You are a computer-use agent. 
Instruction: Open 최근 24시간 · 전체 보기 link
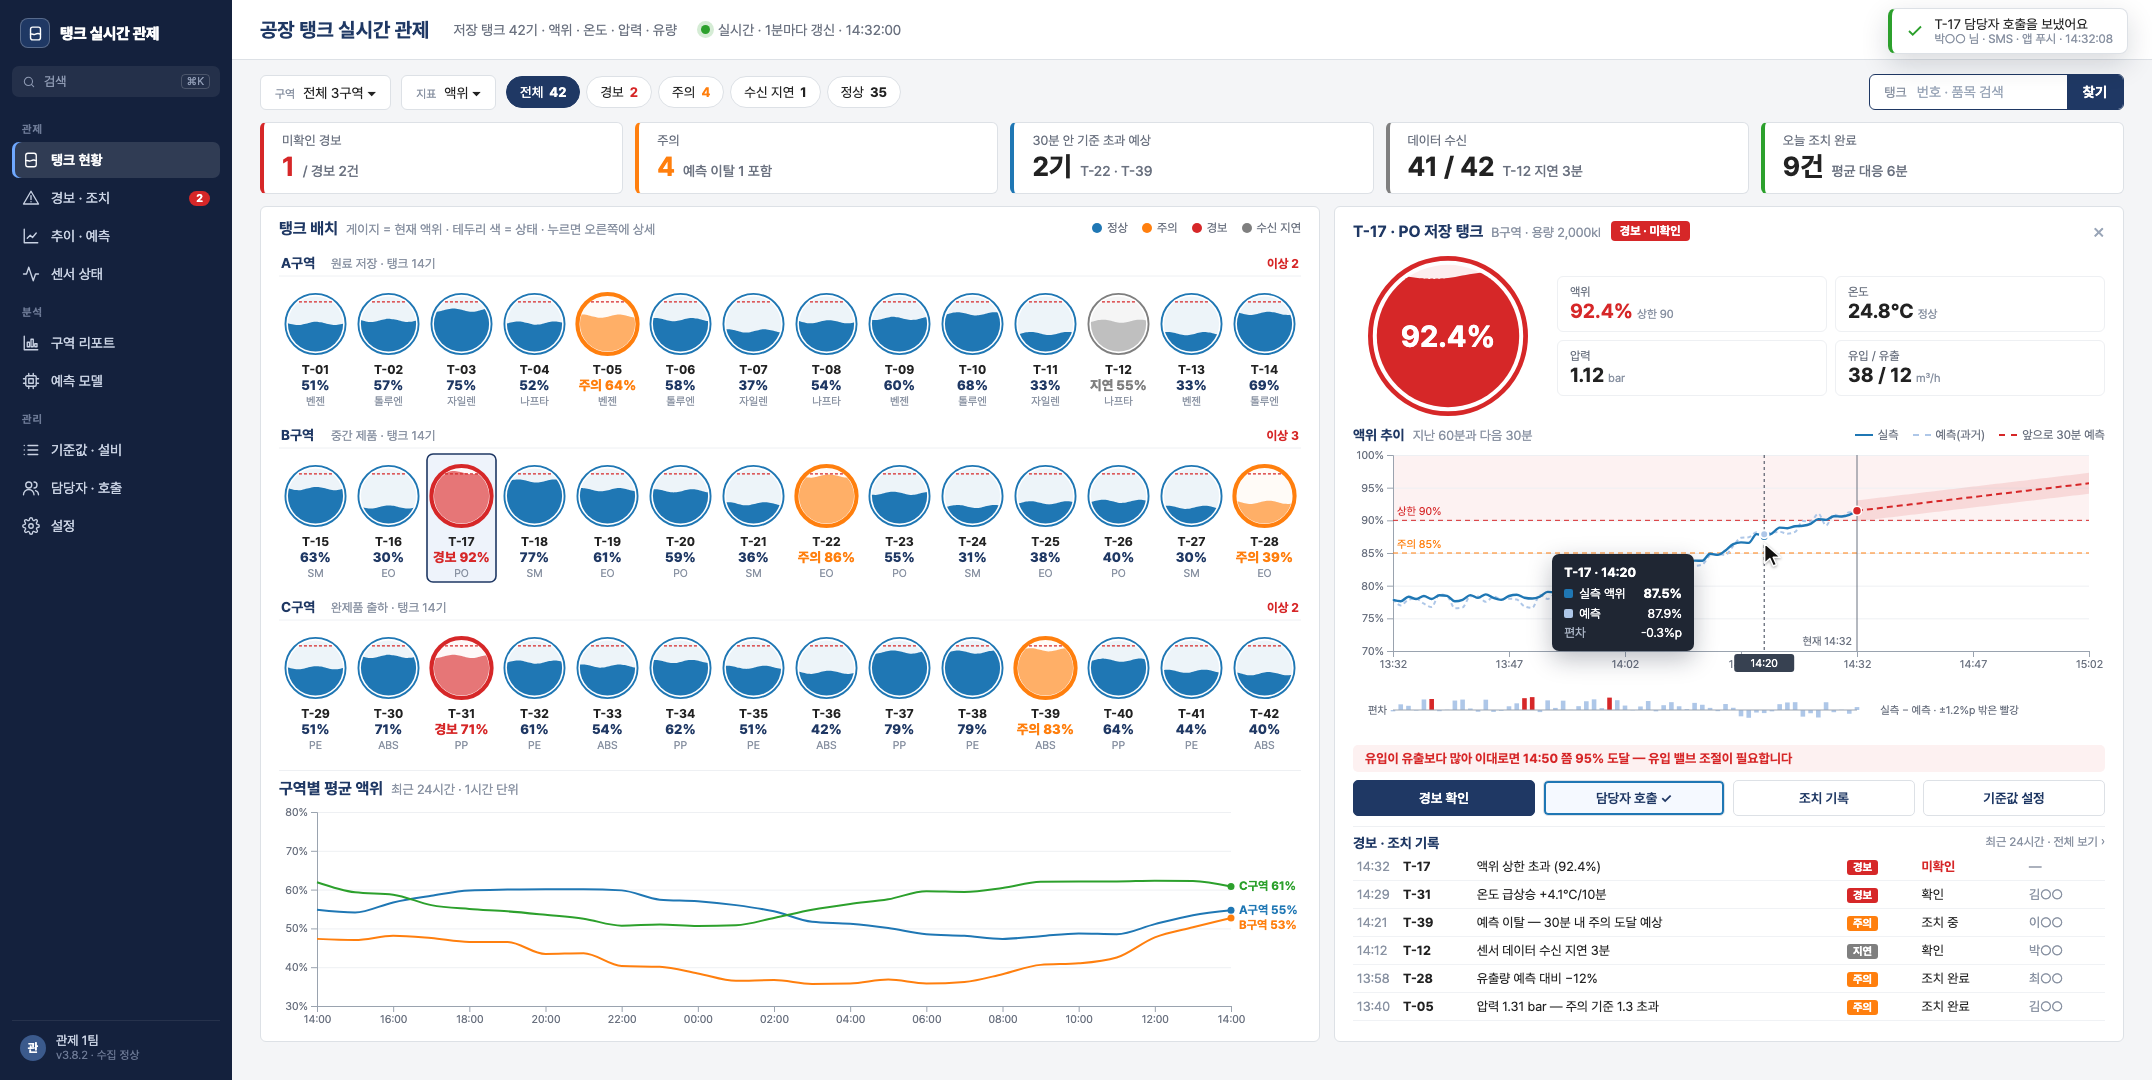click(2044, 842)
